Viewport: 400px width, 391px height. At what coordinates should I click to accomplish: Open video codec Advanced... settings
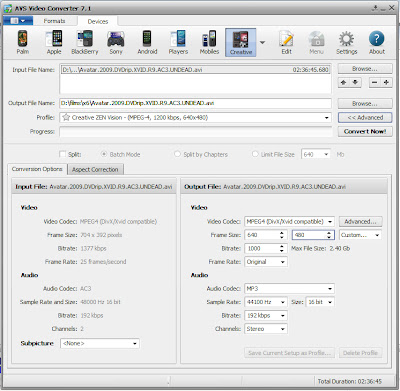click(360, 222)
